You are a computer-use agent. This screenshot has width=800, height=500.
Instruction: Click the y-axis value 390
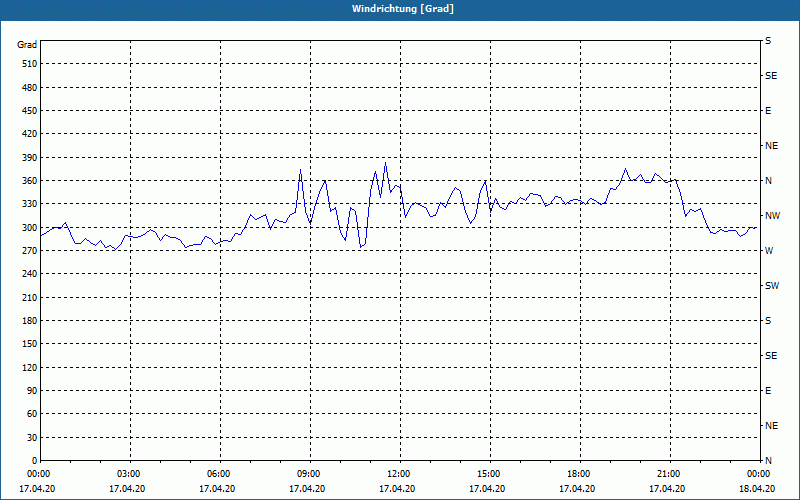pos(30,158)
